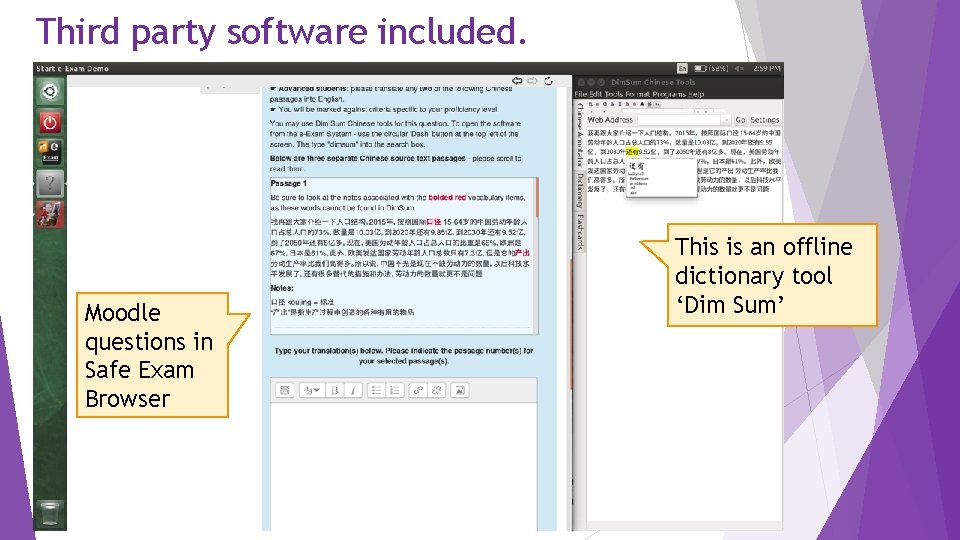Click the red power shutdown launcher icon
Viewport: 960px width, 540px height.
tap(50, 122)
